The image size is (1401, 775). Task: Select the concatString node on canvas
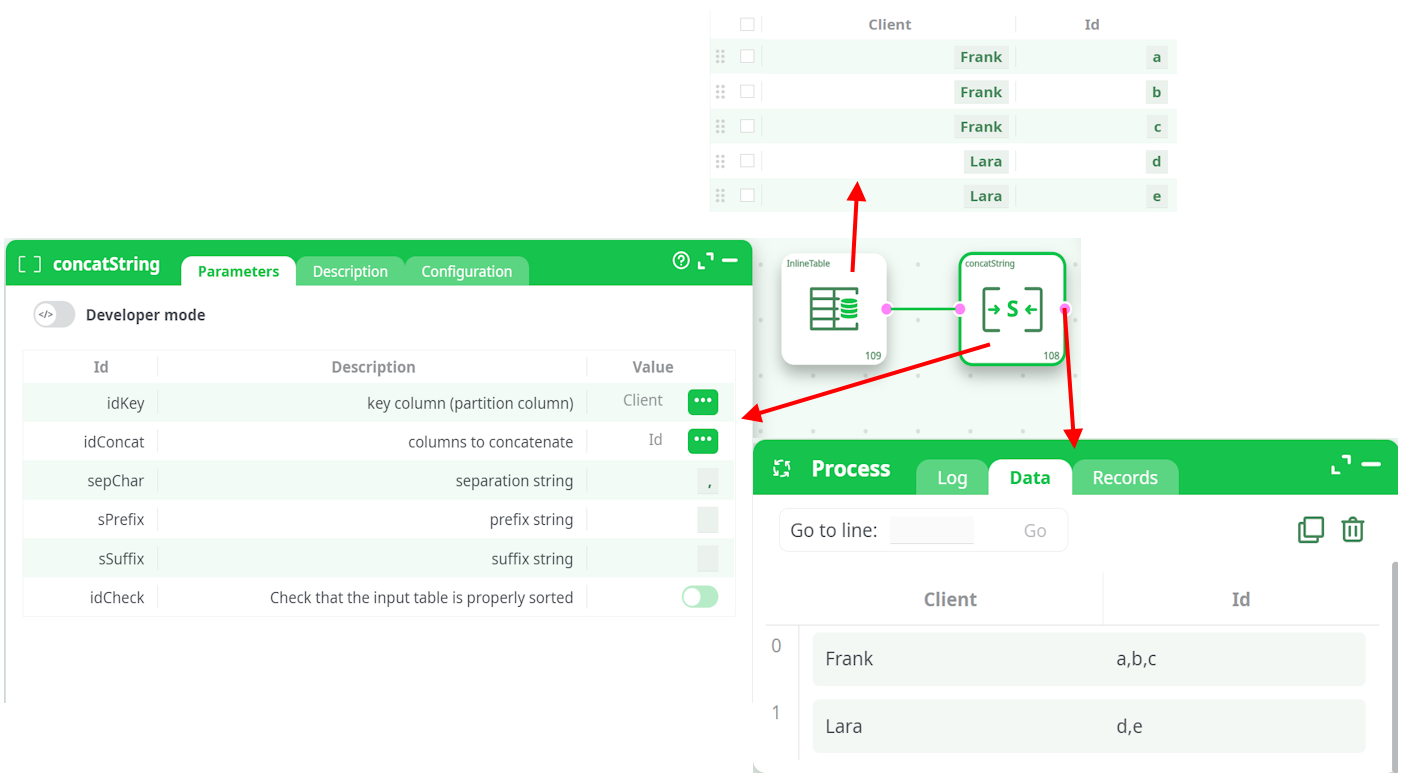point(1011,309)
